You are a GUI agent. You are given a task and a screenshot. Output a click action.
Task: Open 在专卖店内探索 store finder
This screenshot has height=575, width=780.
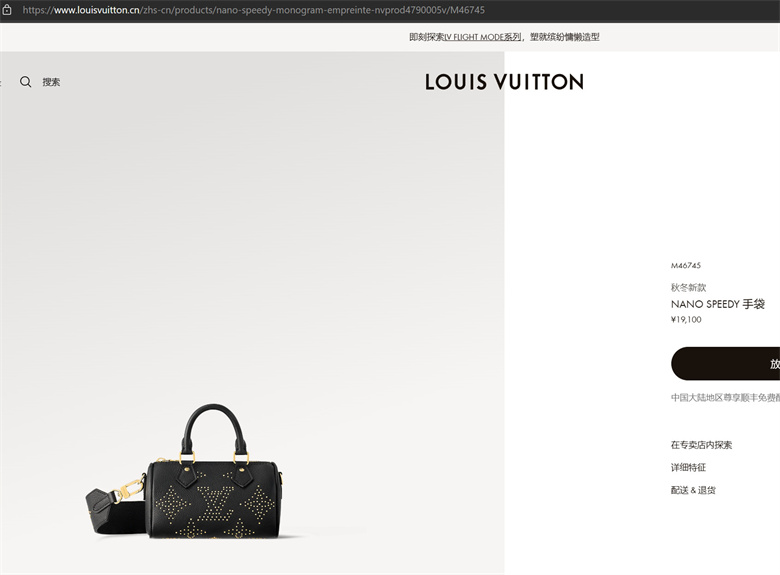[701, 445]
